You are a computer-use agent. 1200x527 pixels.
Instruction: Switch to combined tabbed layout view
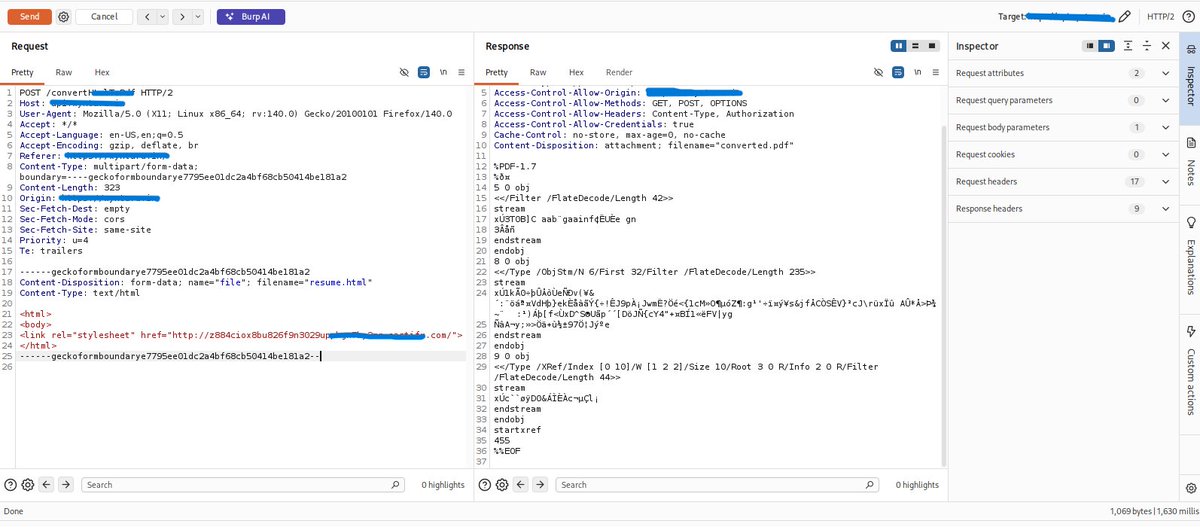pyautogui.click(x=932, y=46)
